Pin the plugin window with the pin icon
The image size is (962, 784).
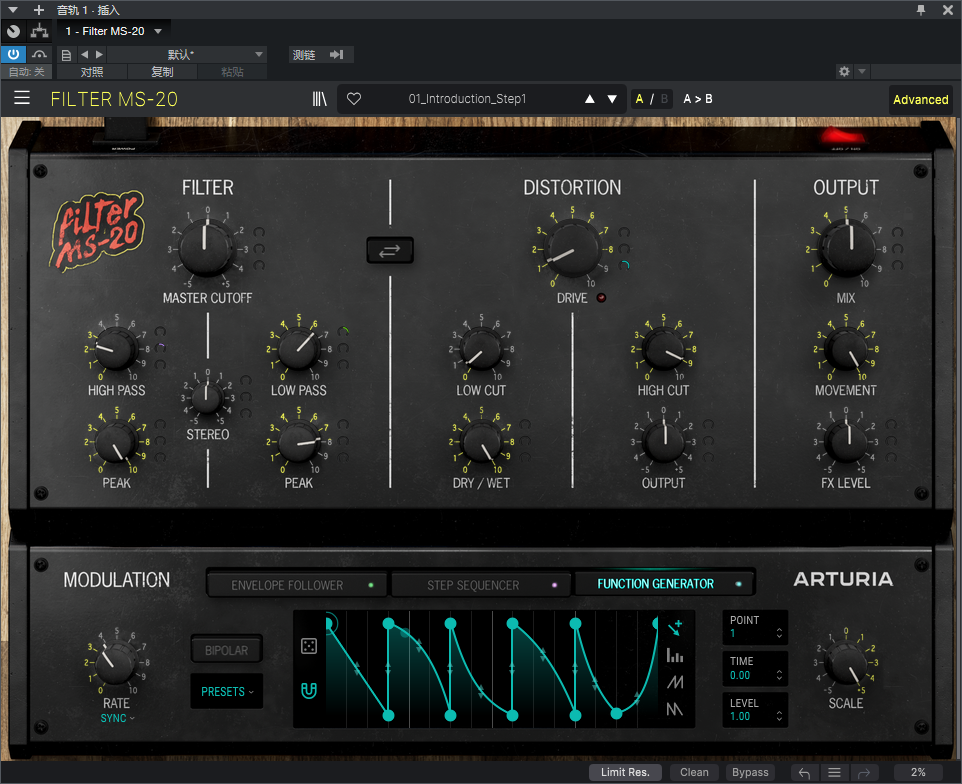coord(921,10)
